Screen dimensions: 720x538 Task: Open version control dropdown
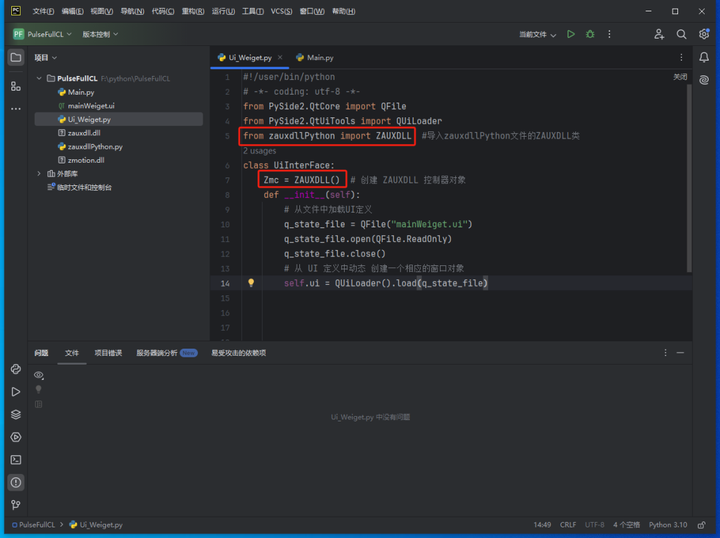click(x=100, y=34)
